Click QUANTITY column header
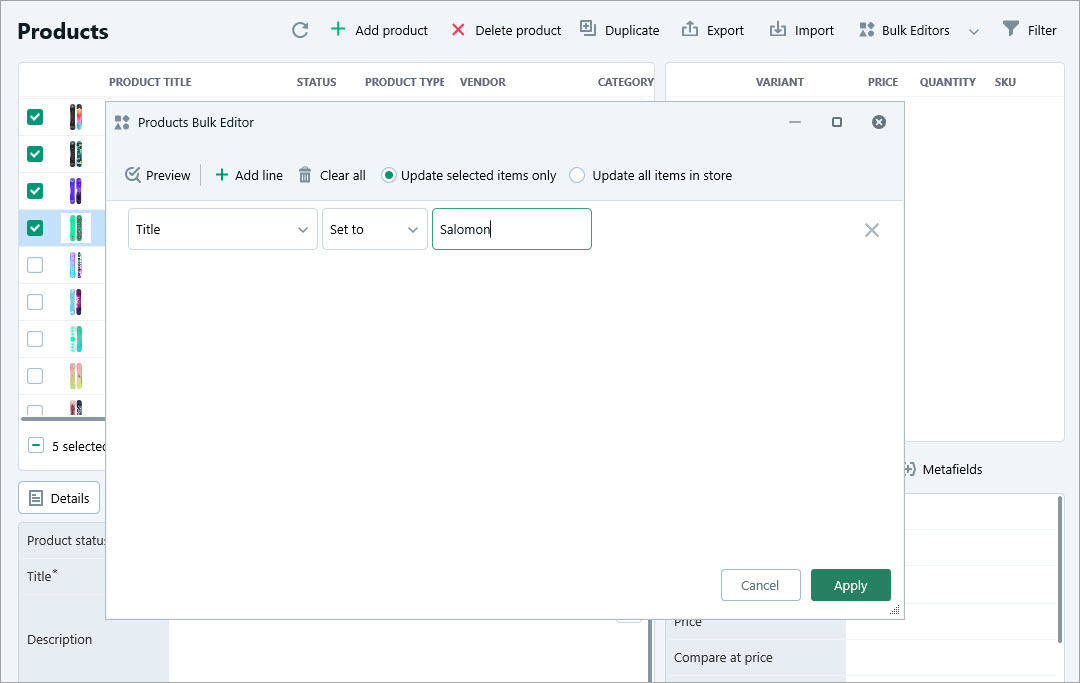 click(948, 82)
